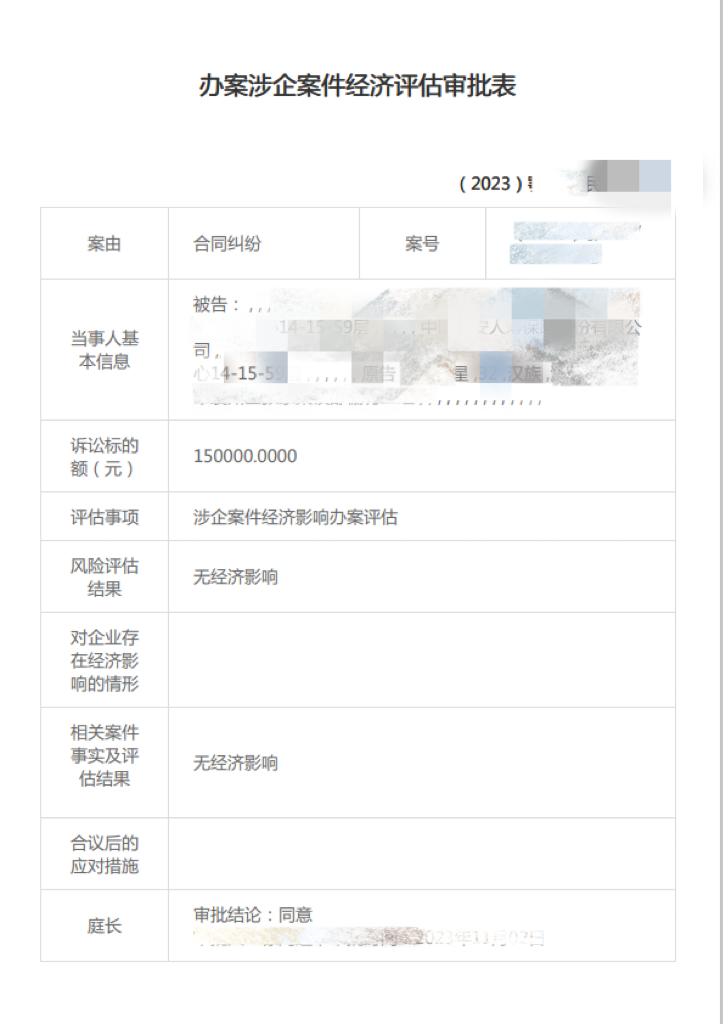Click the 庭长 label cell

104,925
